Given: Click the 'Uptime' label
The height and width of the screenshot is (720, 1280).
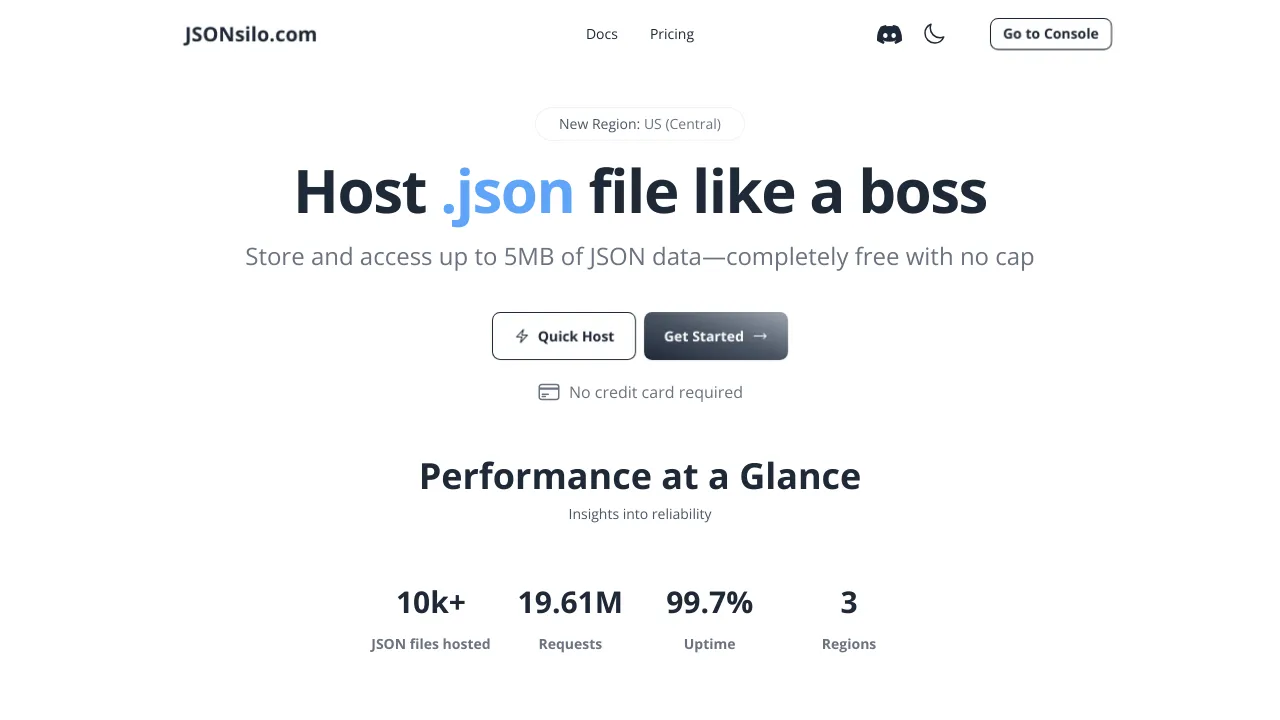Looking at the screenshot, I should (710, 644).
